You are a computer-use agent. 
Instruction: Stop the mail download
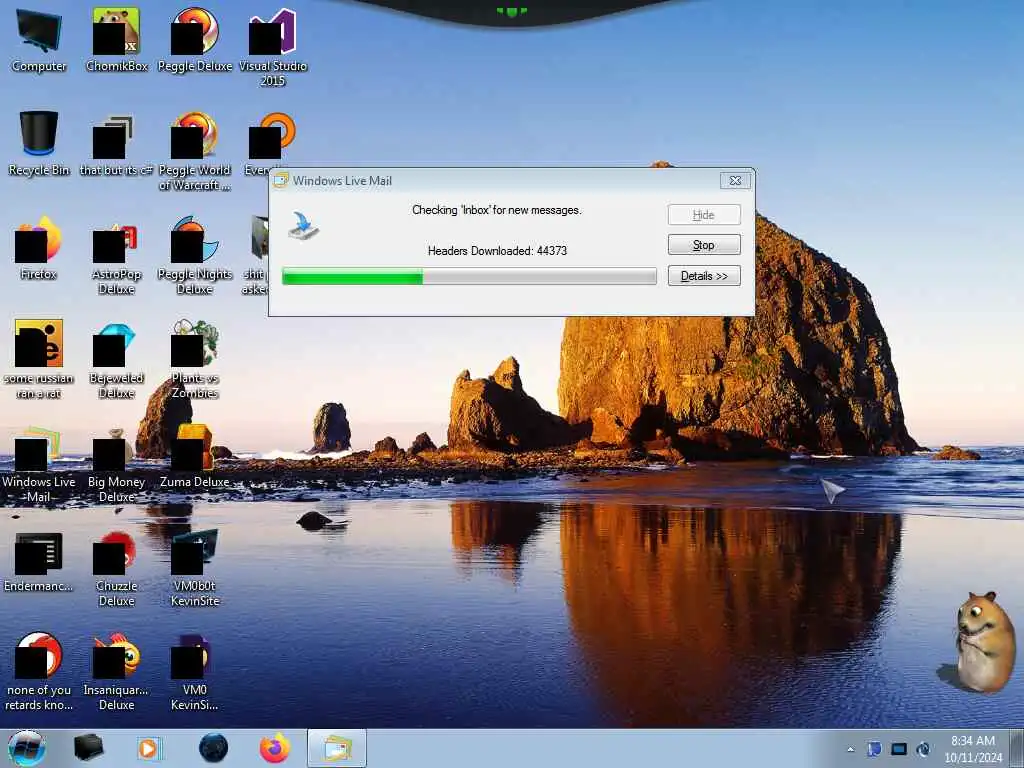coord(704,245)
